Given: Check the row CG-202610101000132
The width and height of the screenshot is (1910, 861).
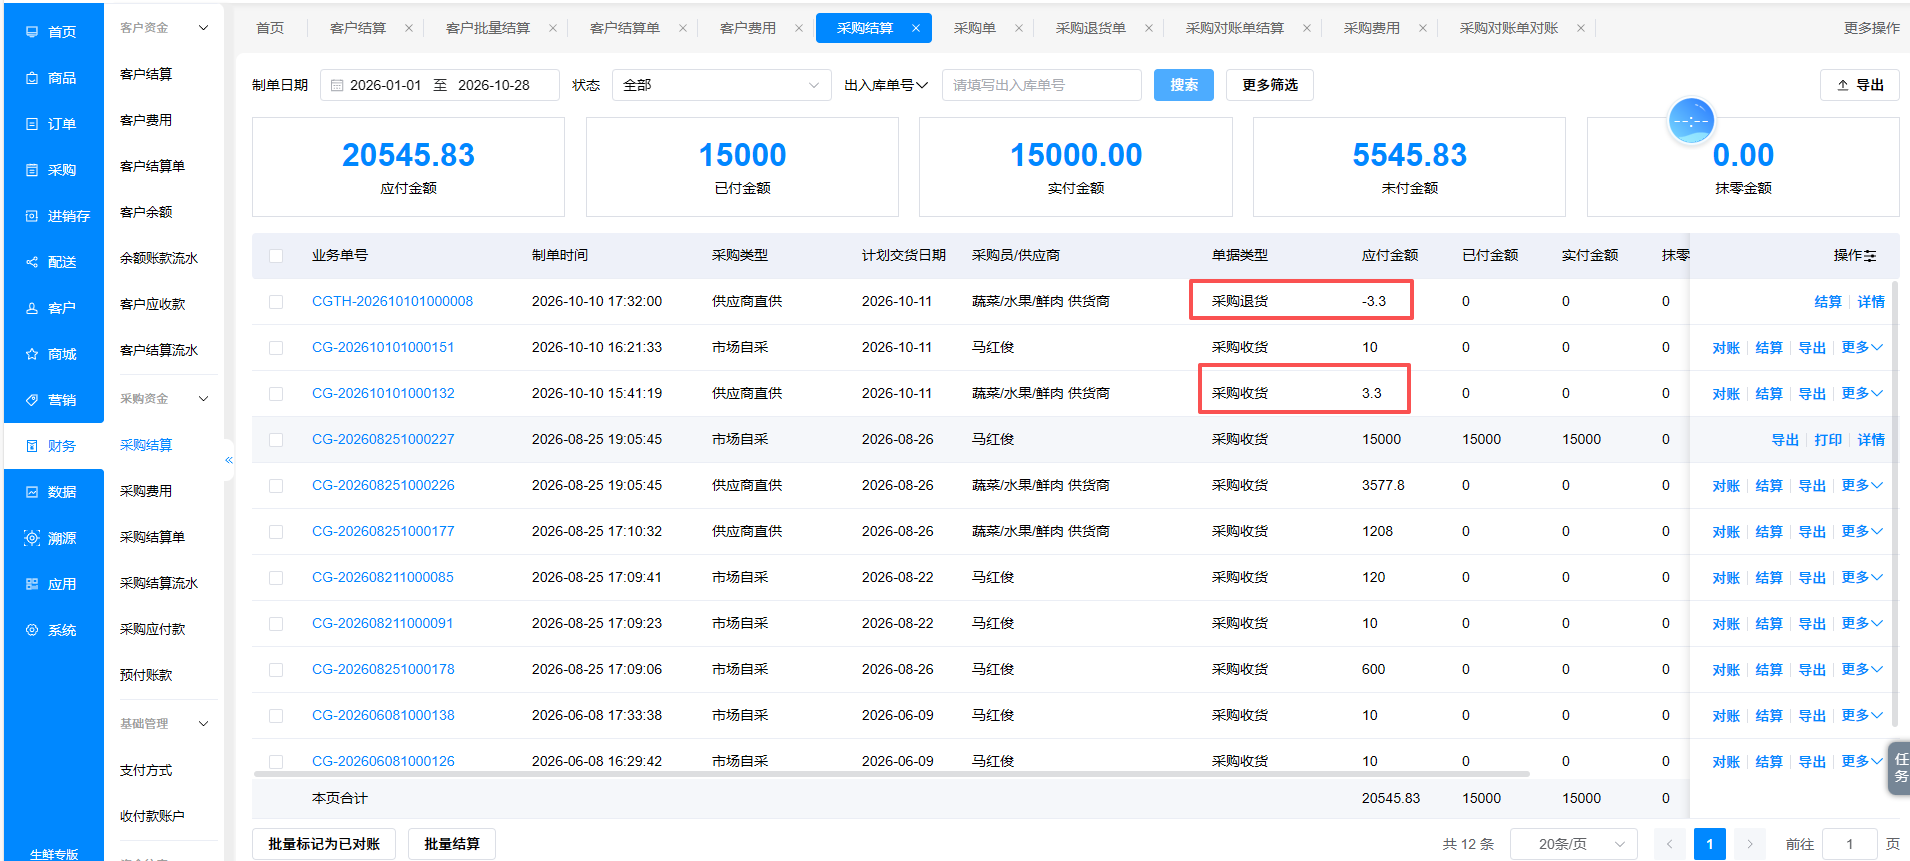Looking at the screenshot, I should click(276, 394).
